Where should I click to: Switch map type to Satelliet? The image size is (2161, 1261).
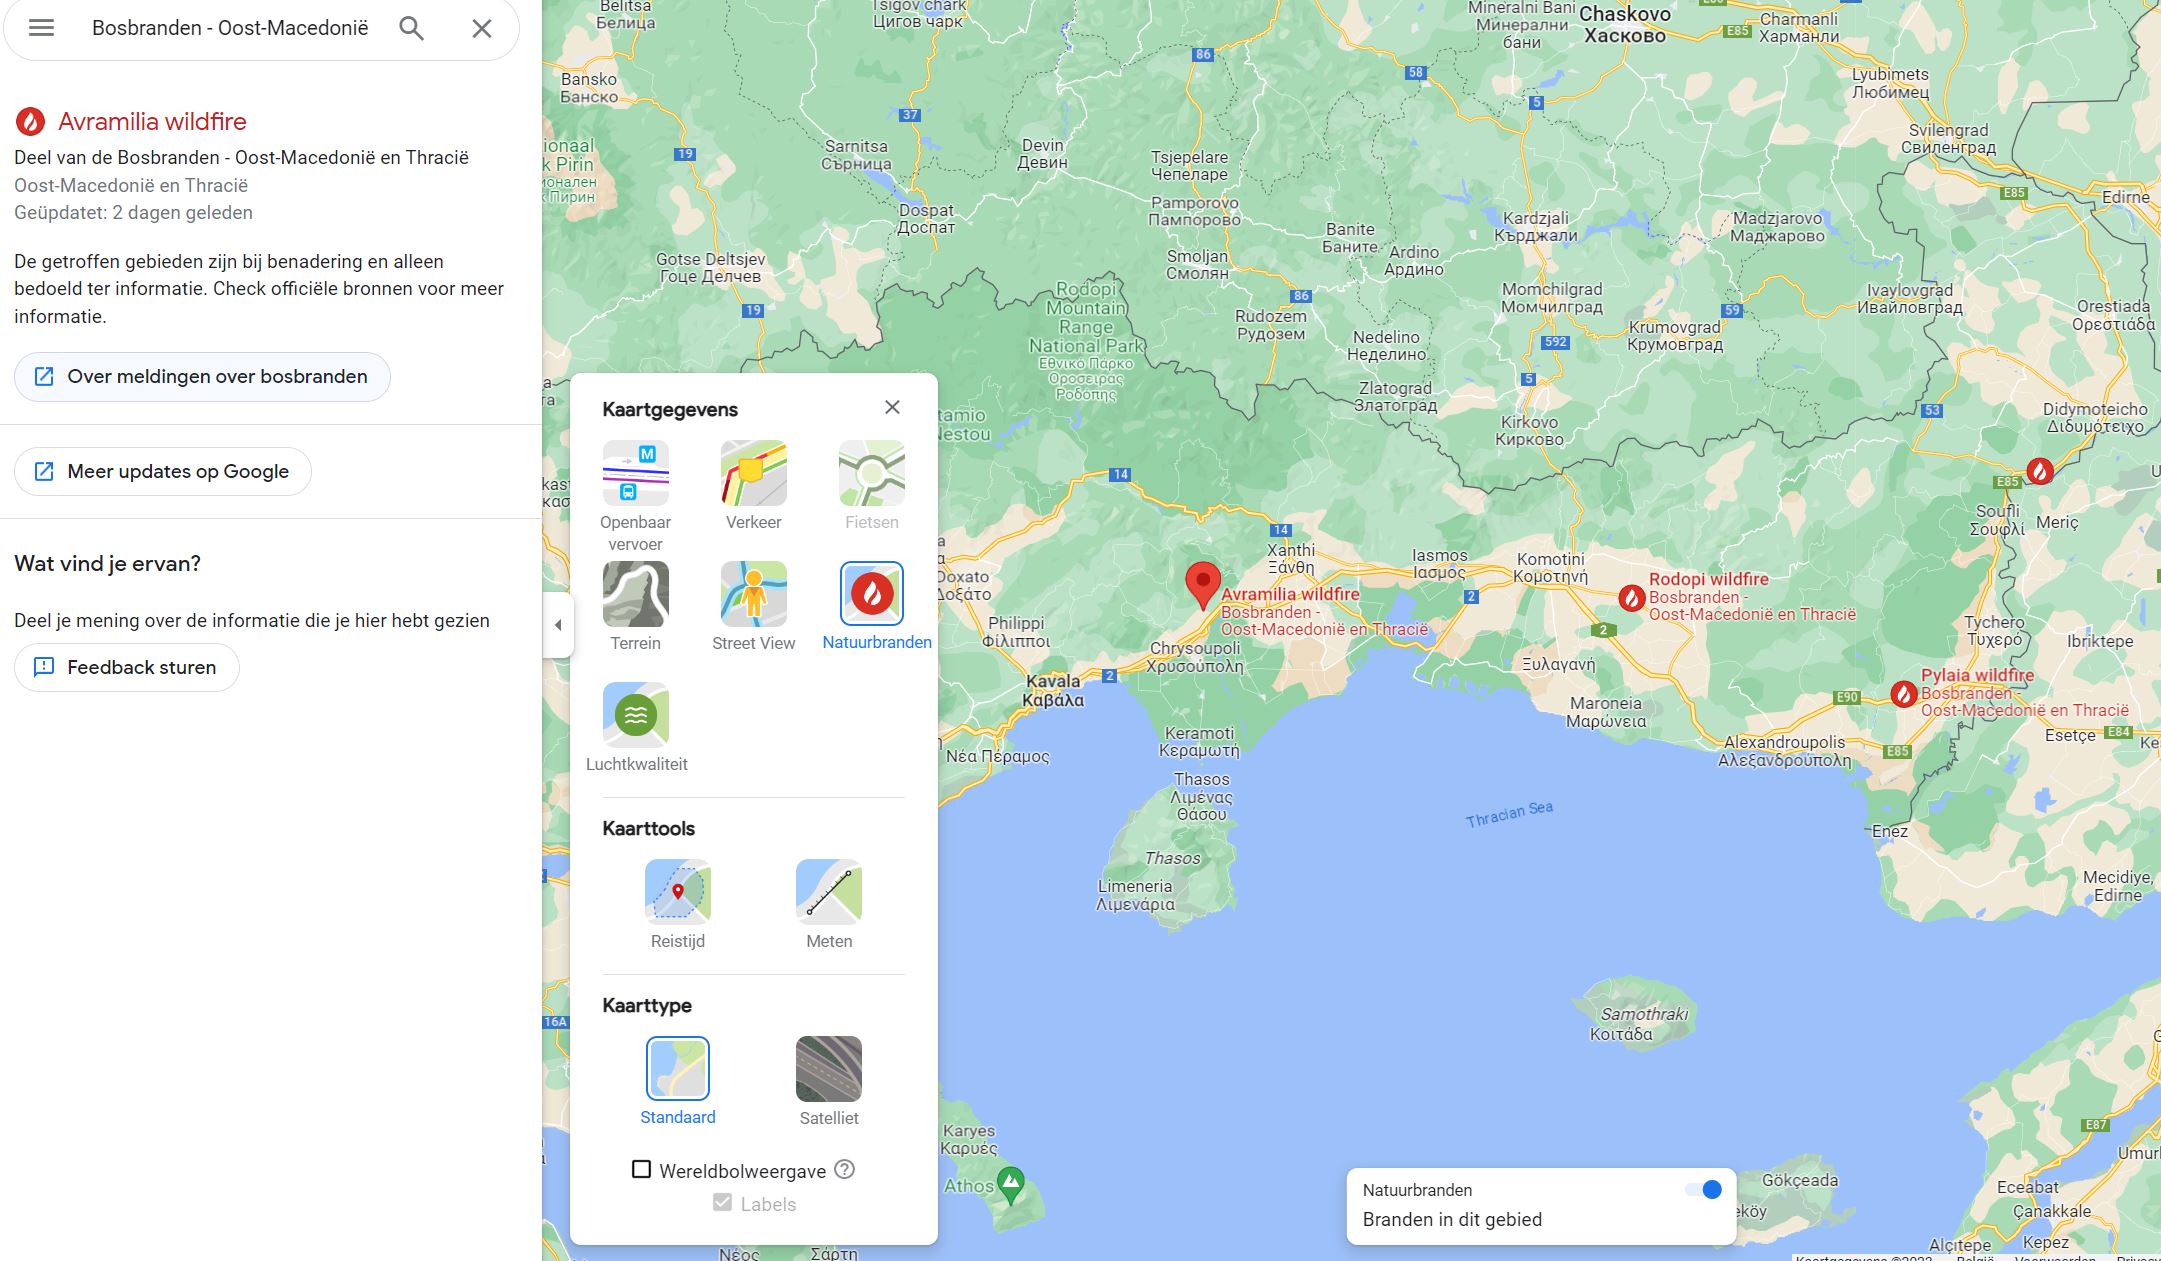[x=828, y=1069]
